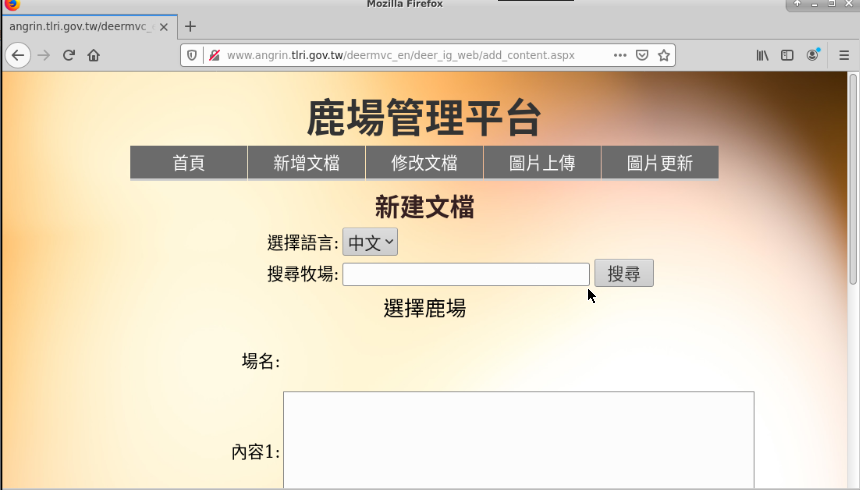
Task: Click the 搜尋 button
Action: pos(624,273)
